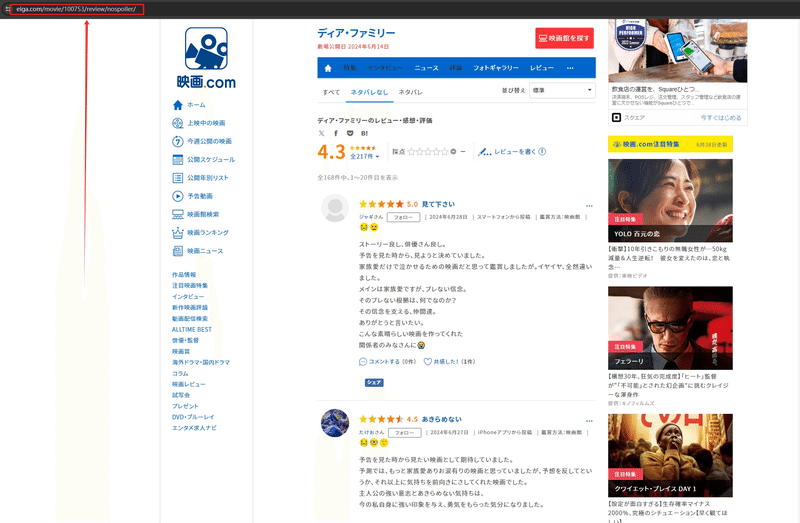Follow ジャギ with フォロー button
This screenshot has width=800, height=523.
point(403,217)
